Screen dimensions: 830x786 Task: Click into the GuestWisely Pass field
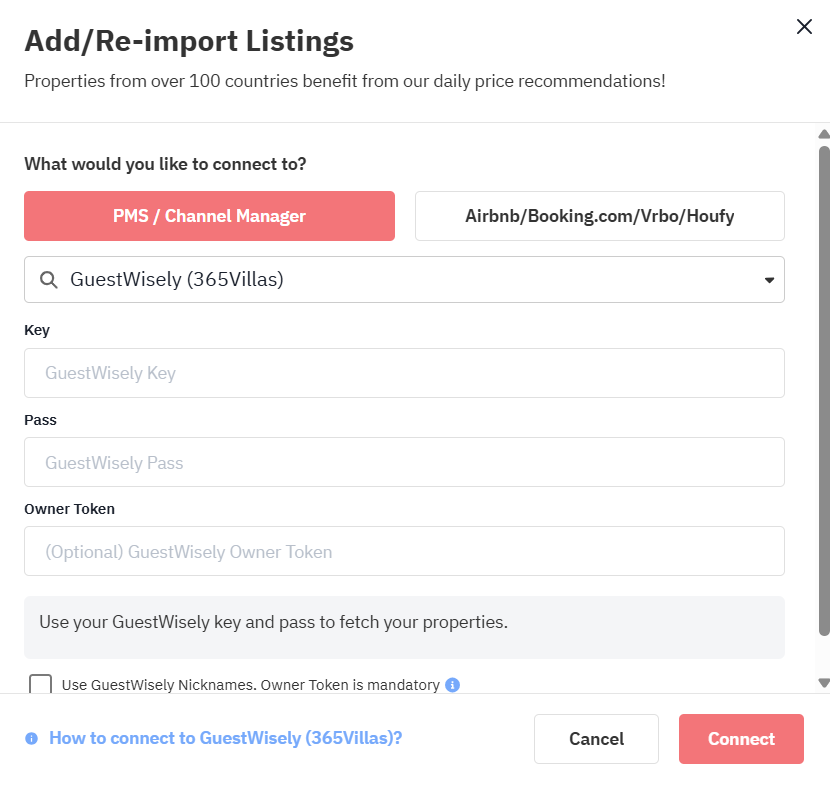point(404,463)
